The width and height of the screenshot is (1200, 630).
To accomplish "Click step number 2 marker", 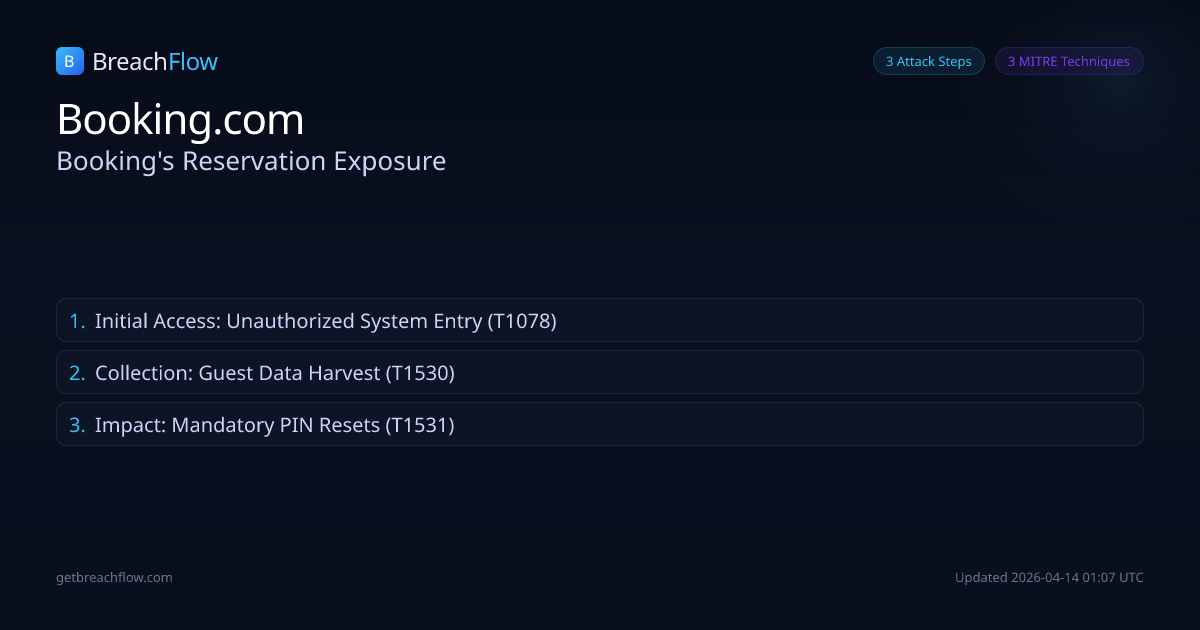I will click(x=77, y=373).
